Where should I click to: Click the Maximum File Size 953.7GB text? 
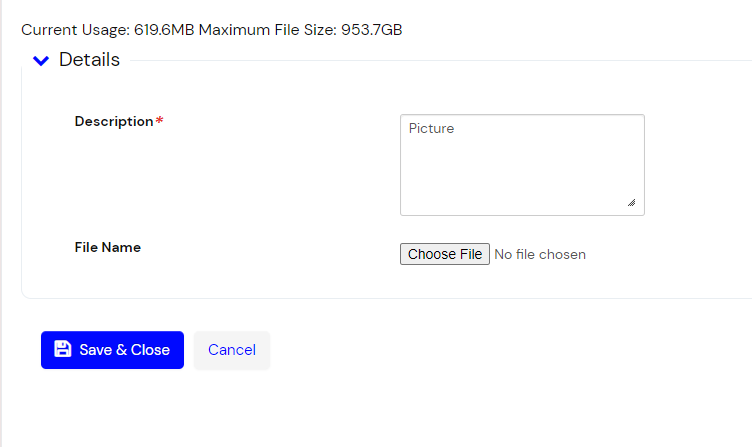click(x=301, y=30)
